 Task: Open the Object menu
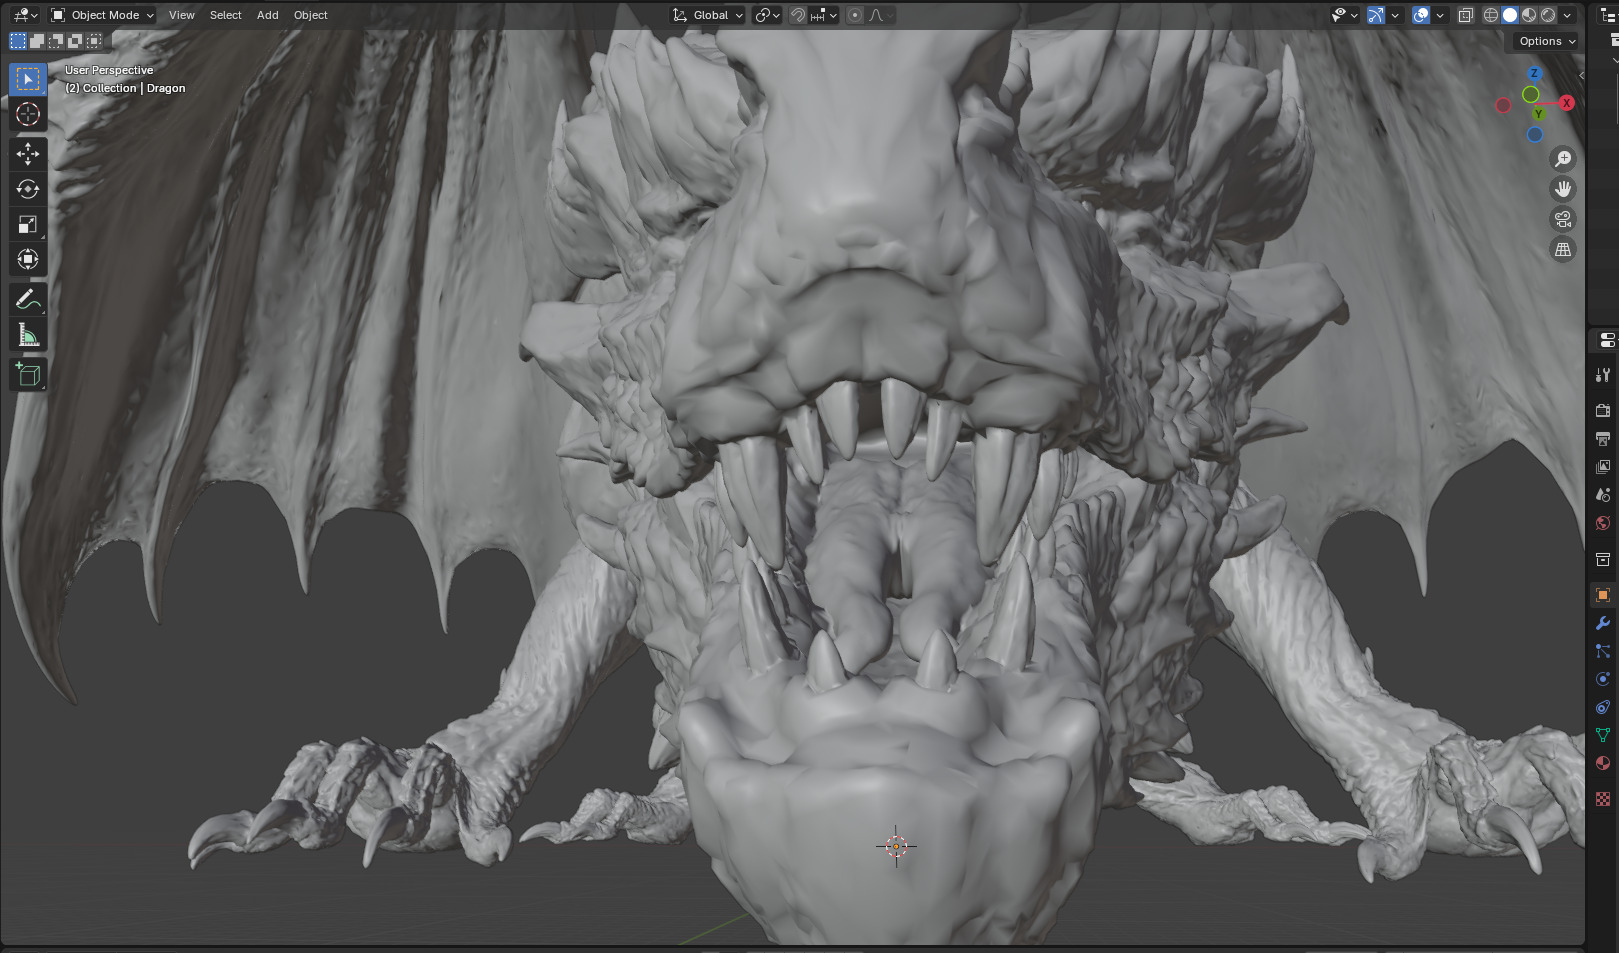[311, 15]
